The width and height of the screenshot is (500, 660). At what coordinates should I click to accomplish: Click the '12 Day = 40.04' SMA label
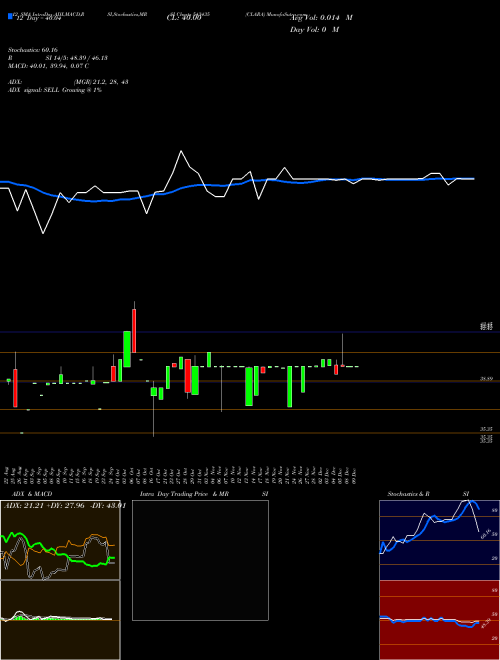tap(39, 19)
